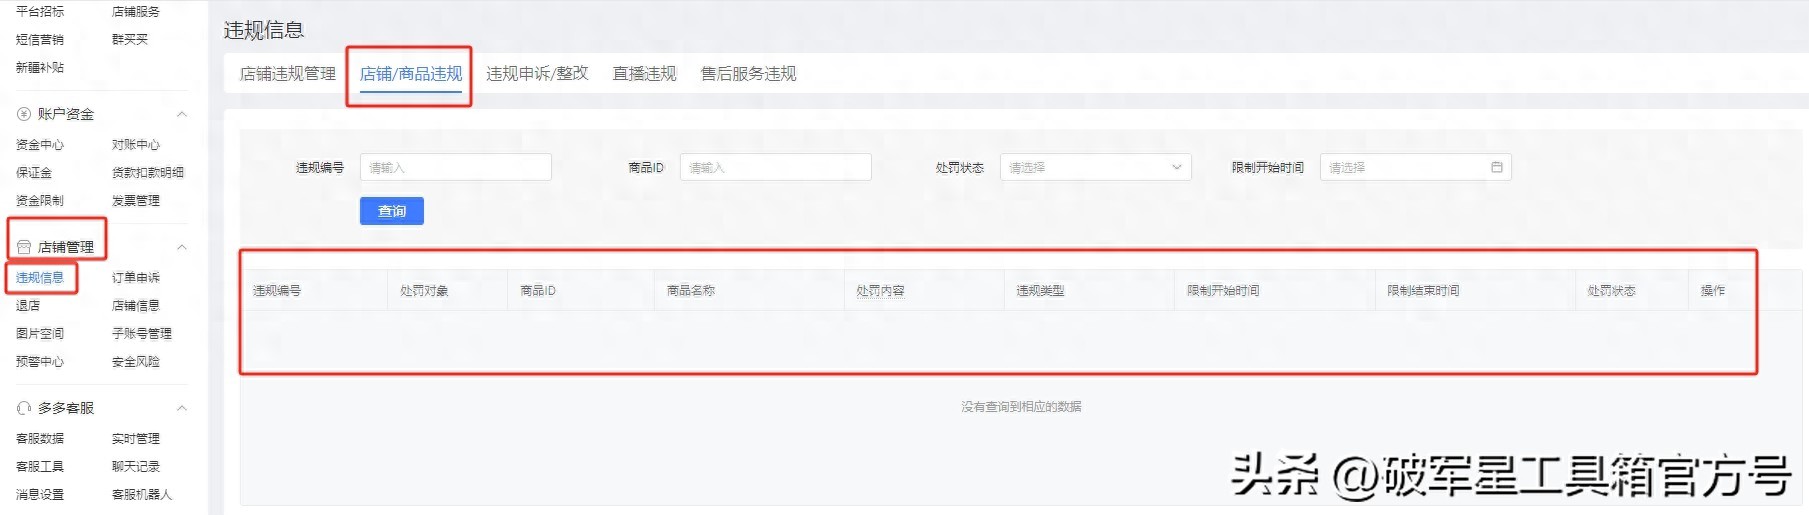
Task: Focus the 商品ID input field
Action: point(776,167)
